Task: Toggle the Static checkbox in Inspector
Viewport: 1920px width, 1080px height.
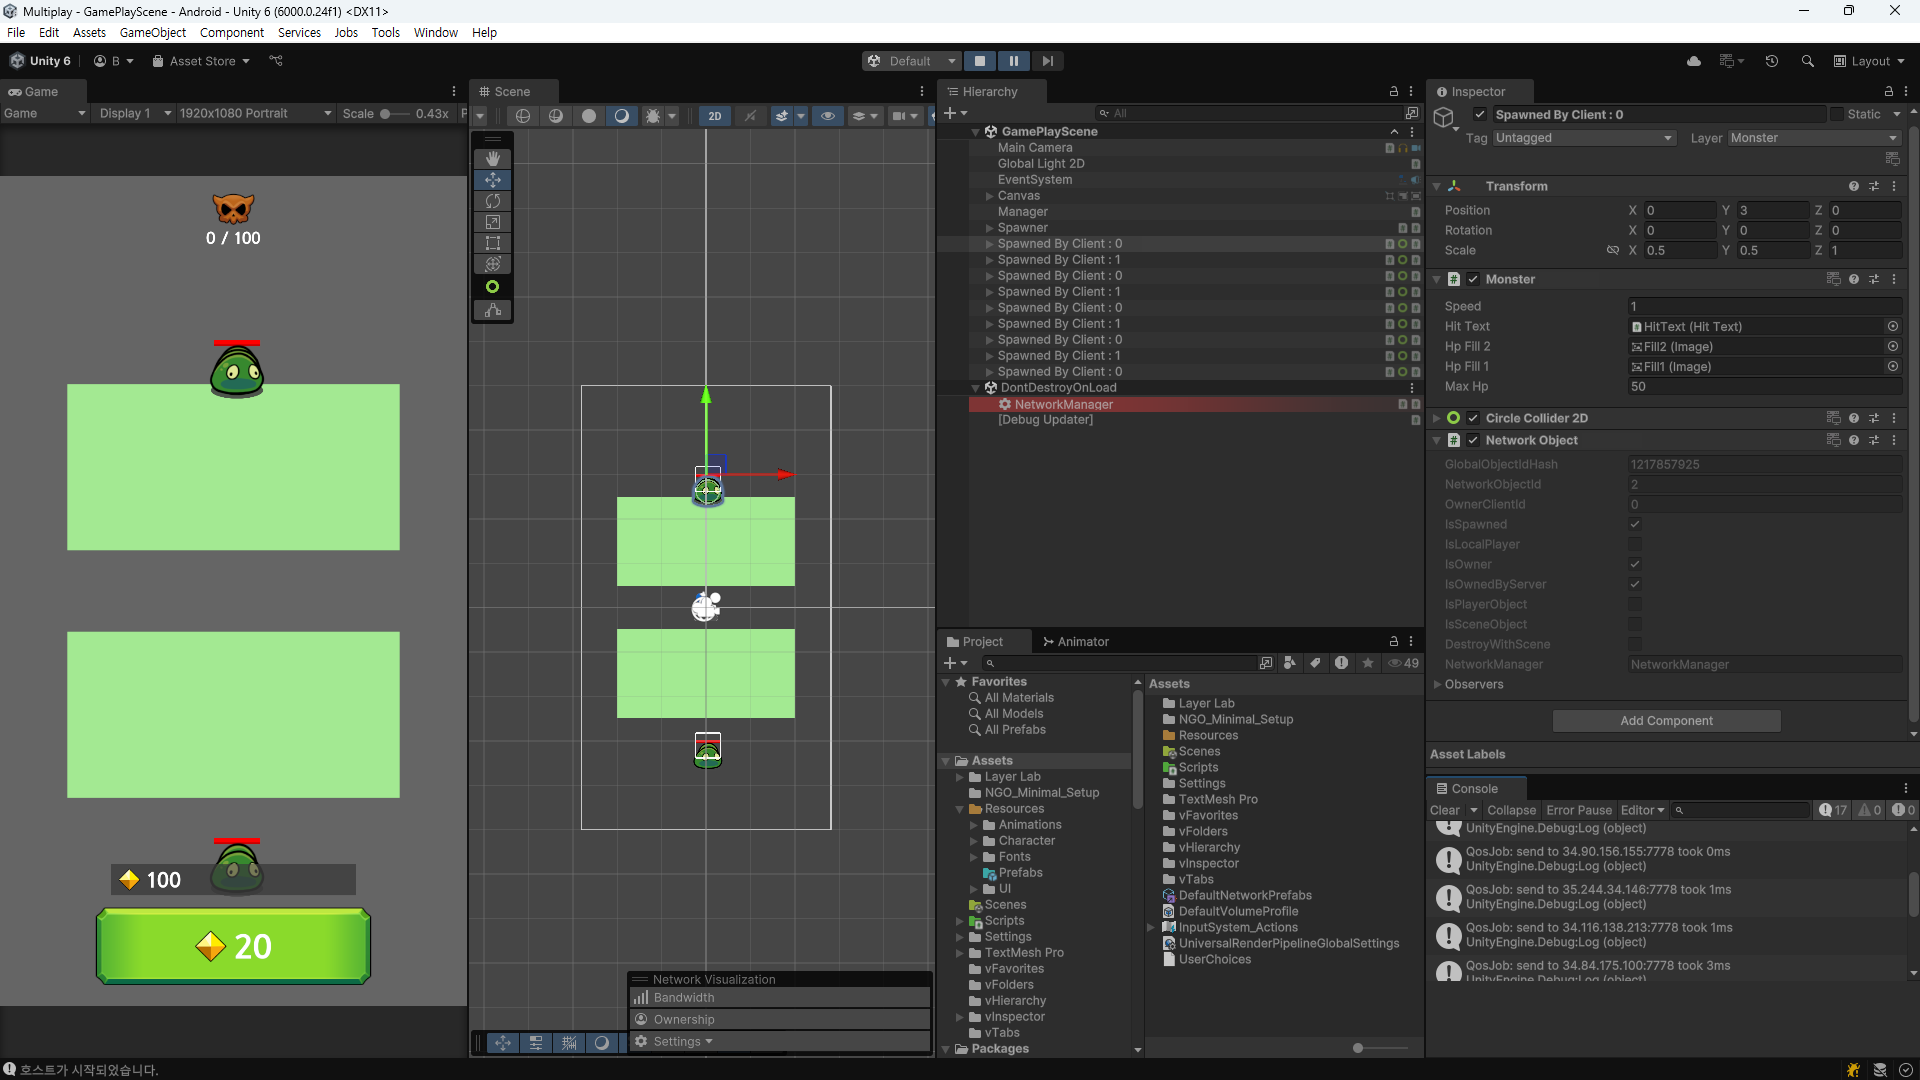Action: pyautogui.click(x=1837, y=115)
